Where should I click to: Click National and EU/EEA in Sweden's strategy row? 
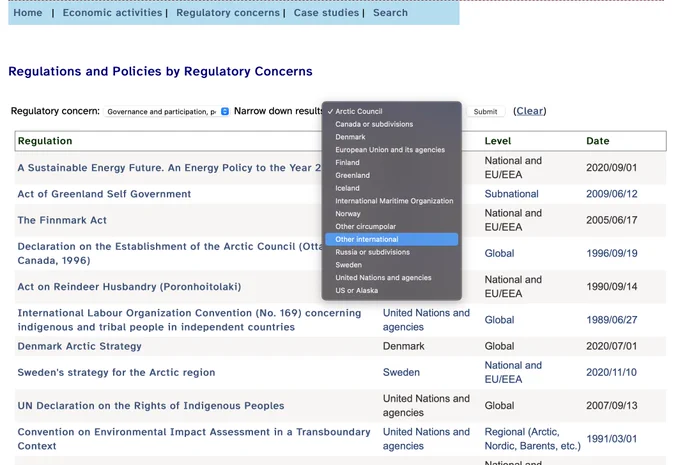tap(513, 372)
